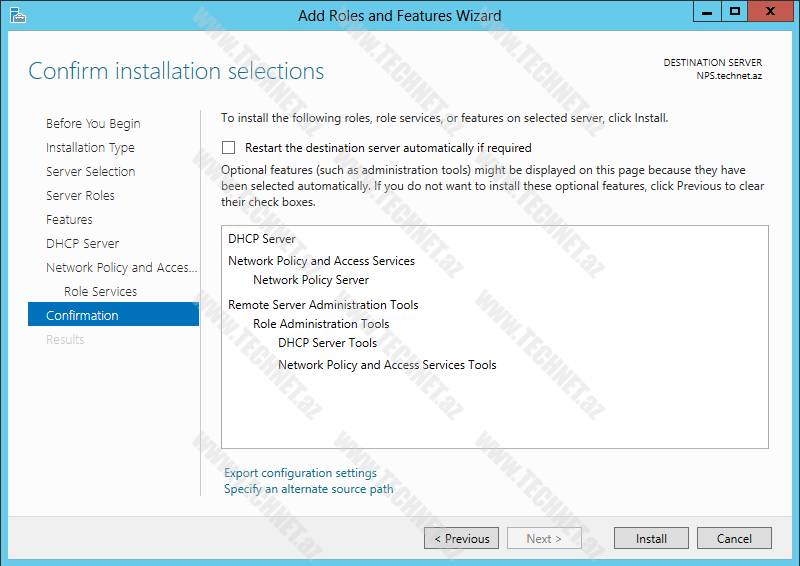The height and width of the screenshot is (566, 800).
Task: Select DHCP Server in sidebar
Action: (x=82, y=244)
